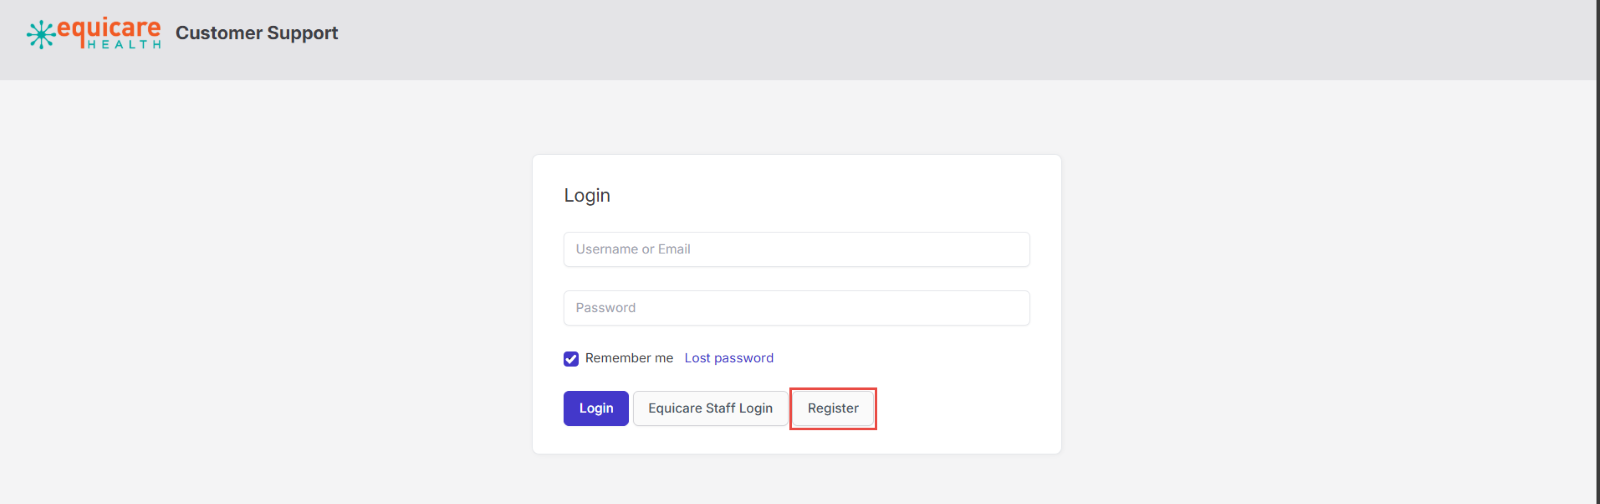Click the Login heading in the card

pos(587,196)
